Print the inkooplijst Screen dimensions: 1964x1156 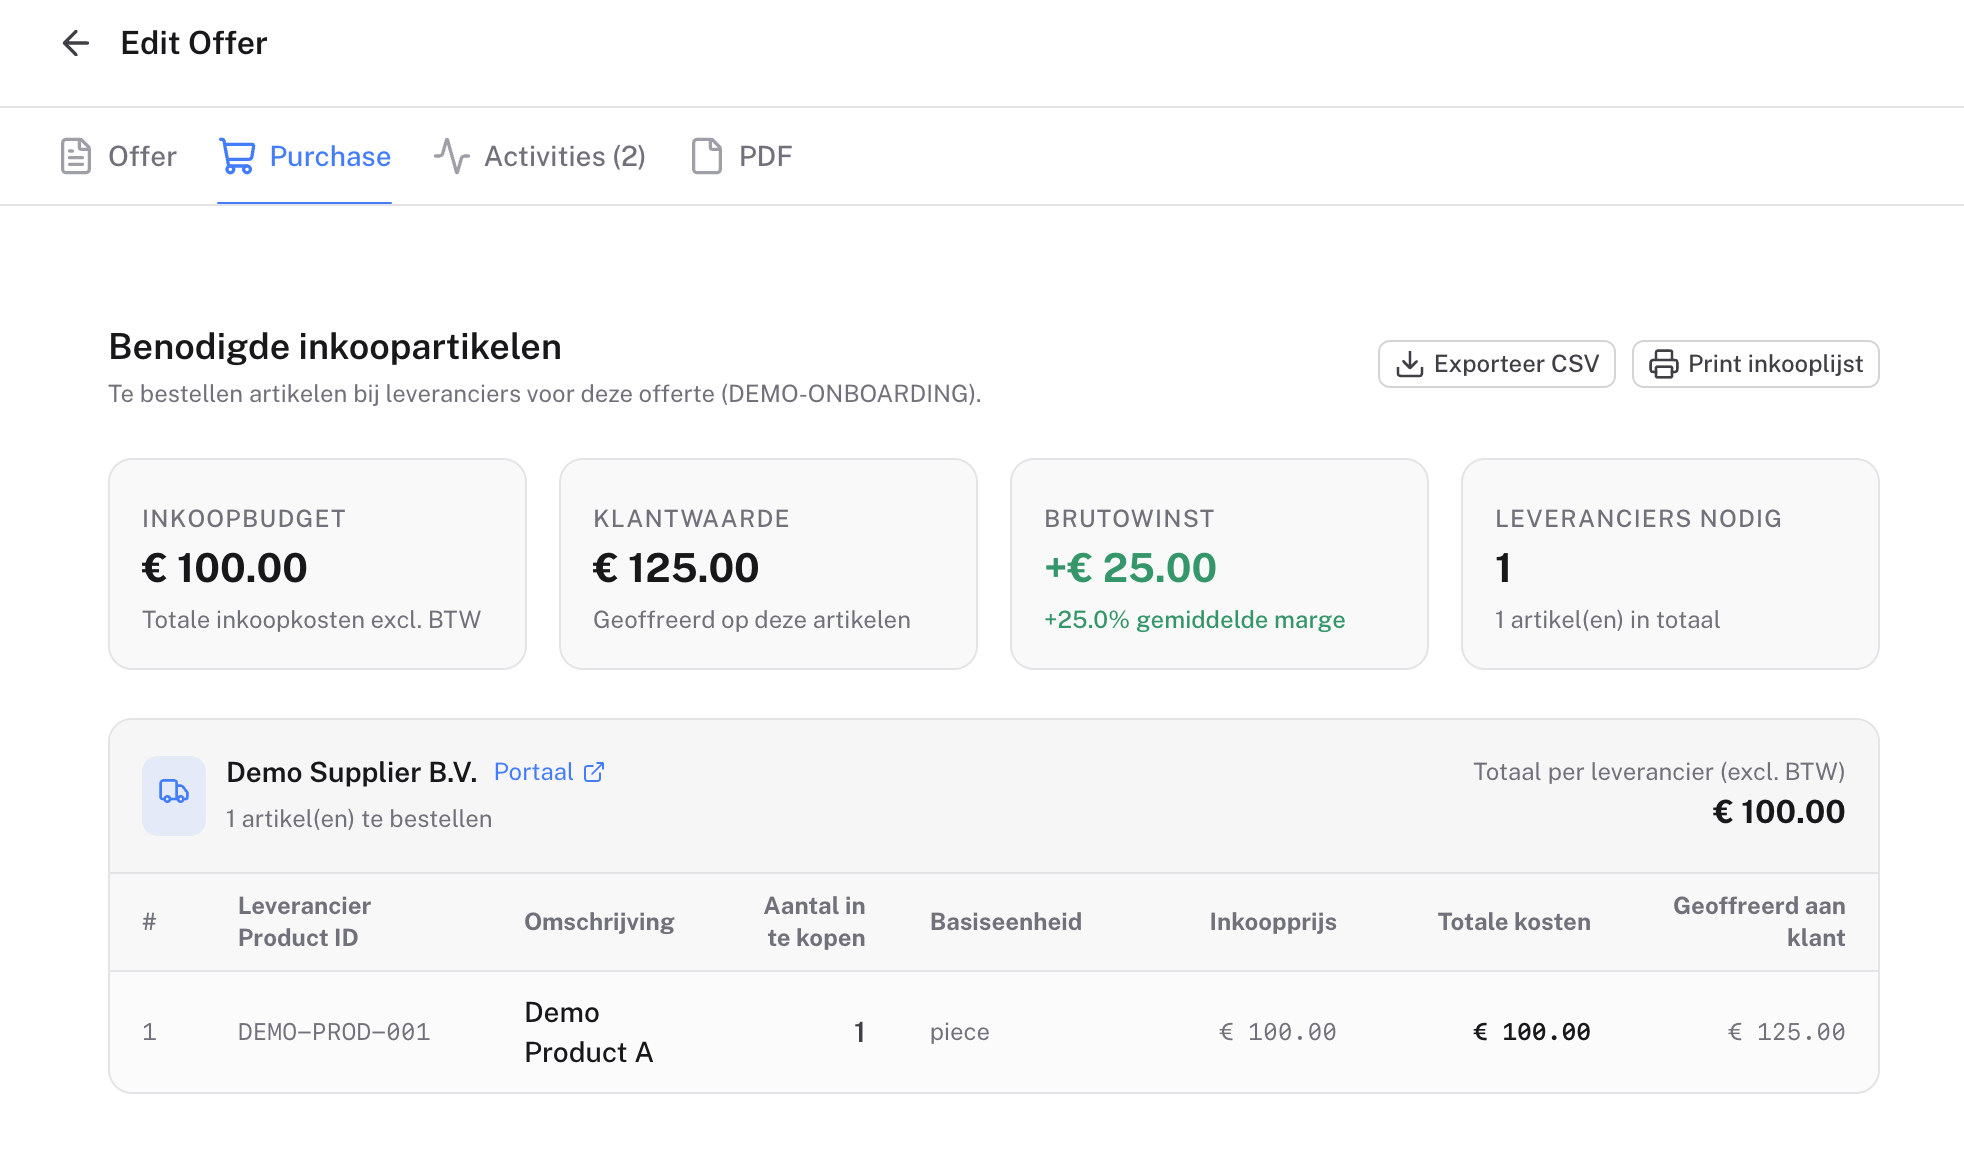point(1756,364)
